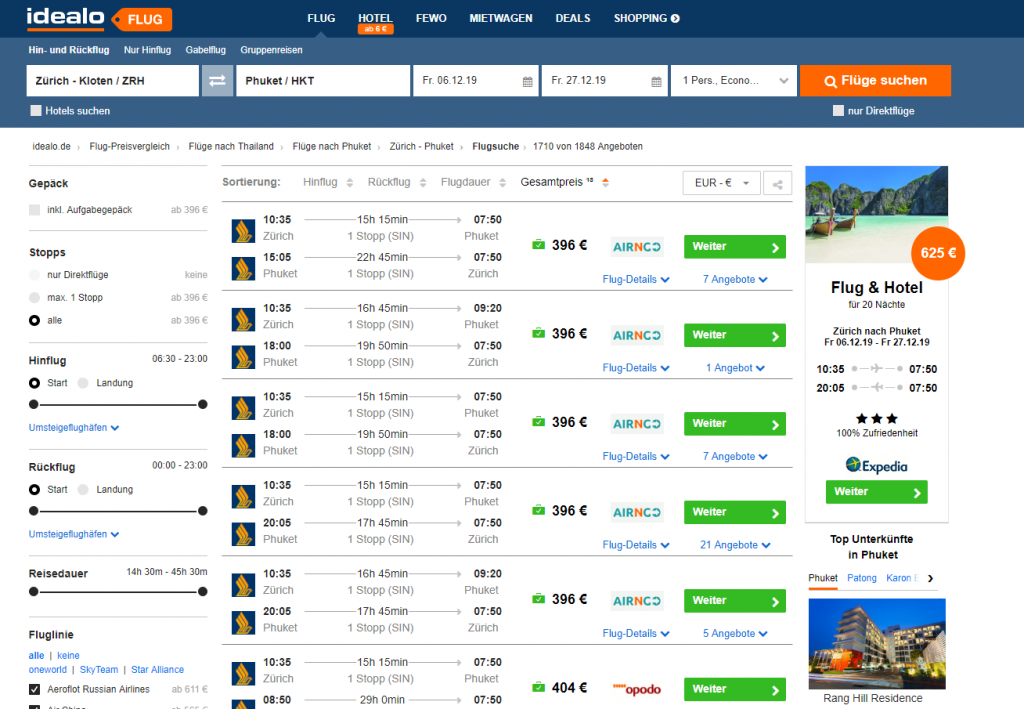Viewport: 1024px width, 709px height.
Task: Click the AIRNGO logo on the first offer
Action: point(637,246)
